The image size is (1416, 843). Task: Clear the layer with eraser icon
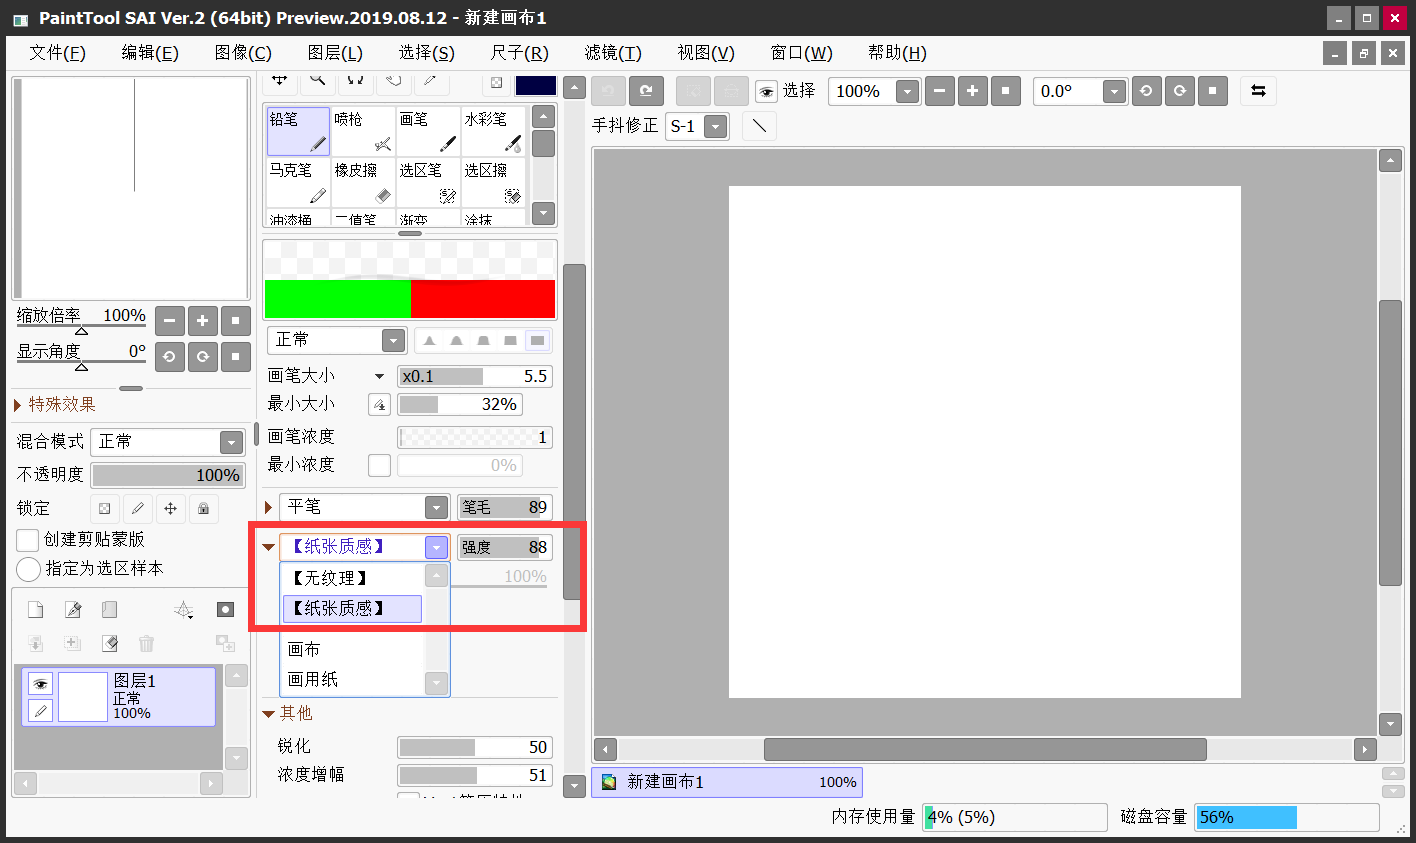[110, 643]
